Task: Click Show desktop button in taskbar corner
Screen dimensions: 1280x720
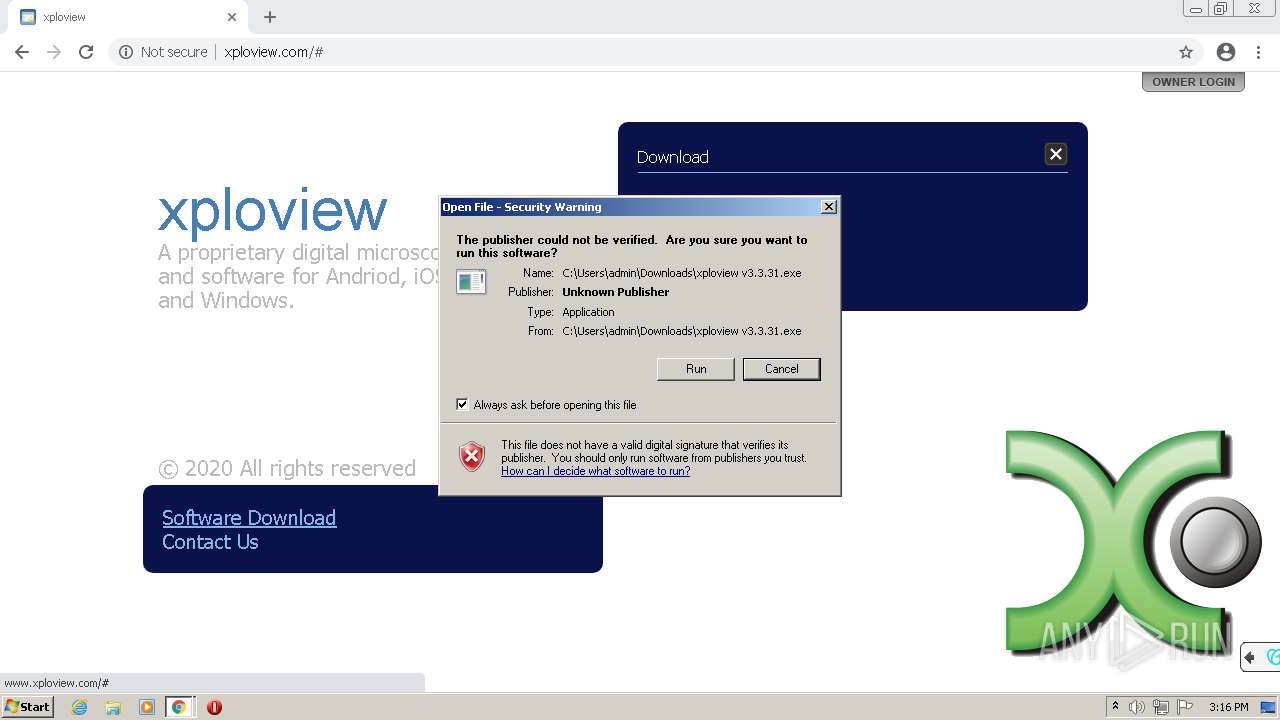Action: click(1269, 707)
